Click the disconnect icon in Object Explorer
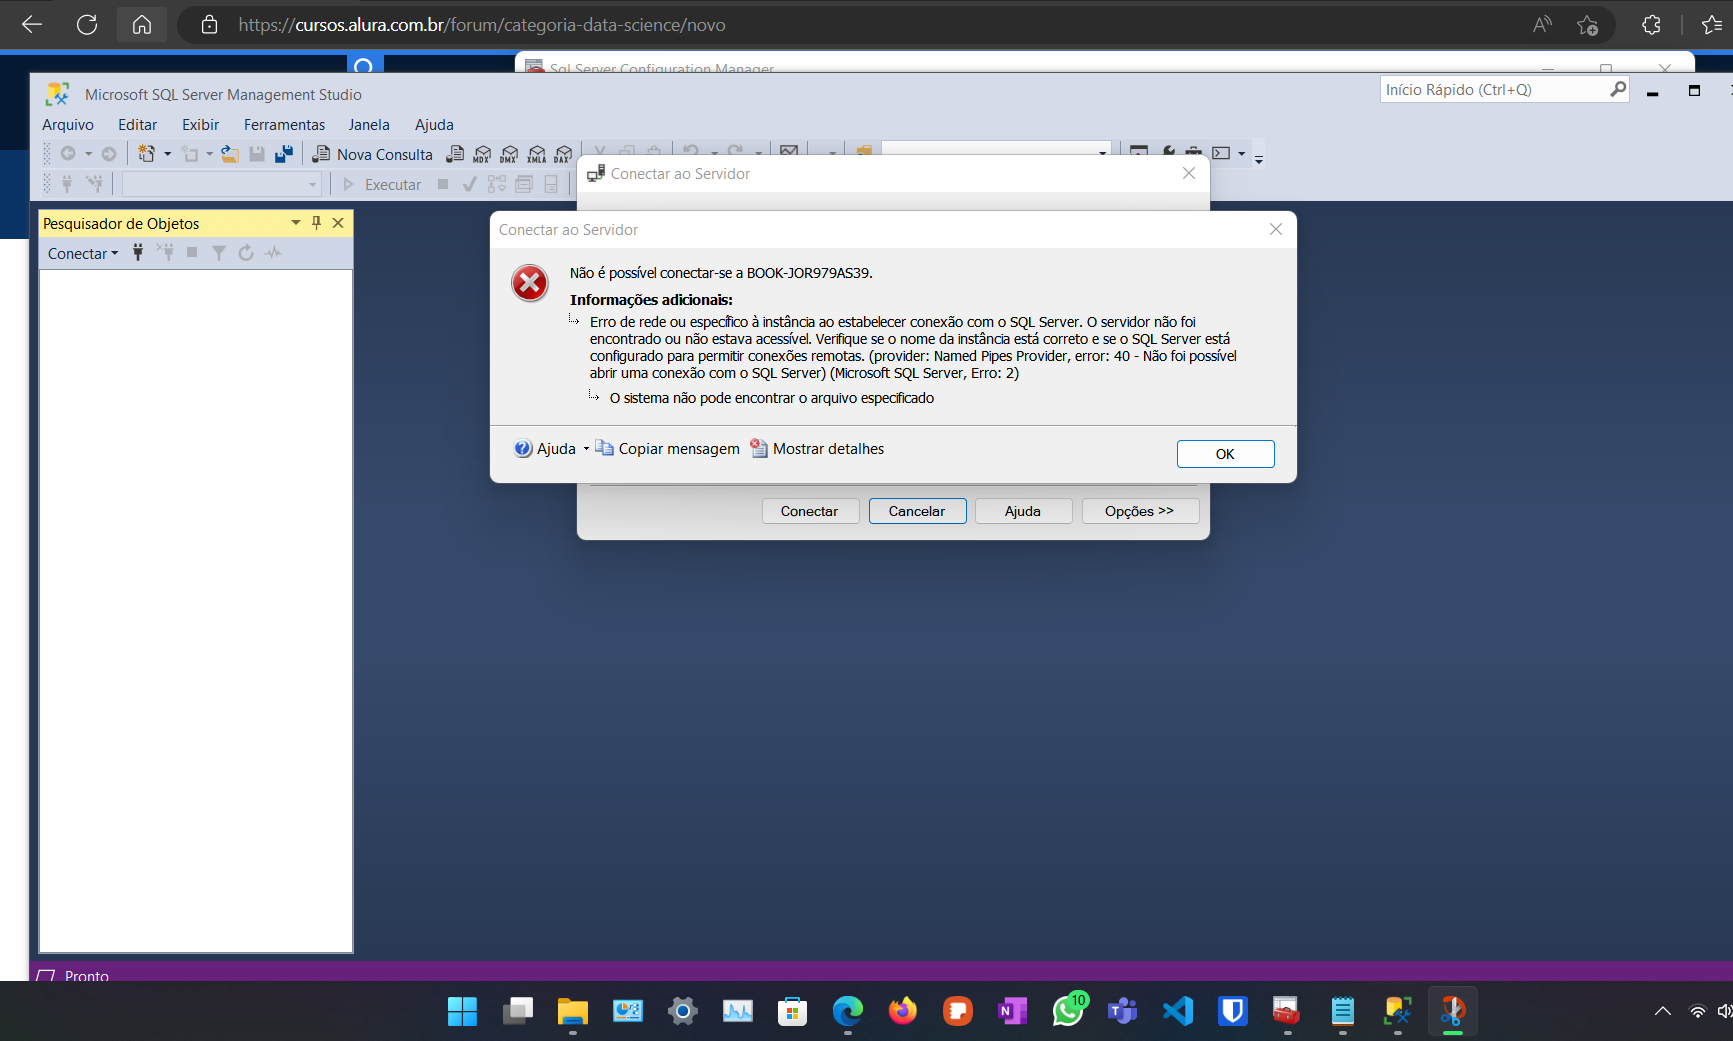The width and height of the screenshot is (1733, 1041). coord(165,253)
